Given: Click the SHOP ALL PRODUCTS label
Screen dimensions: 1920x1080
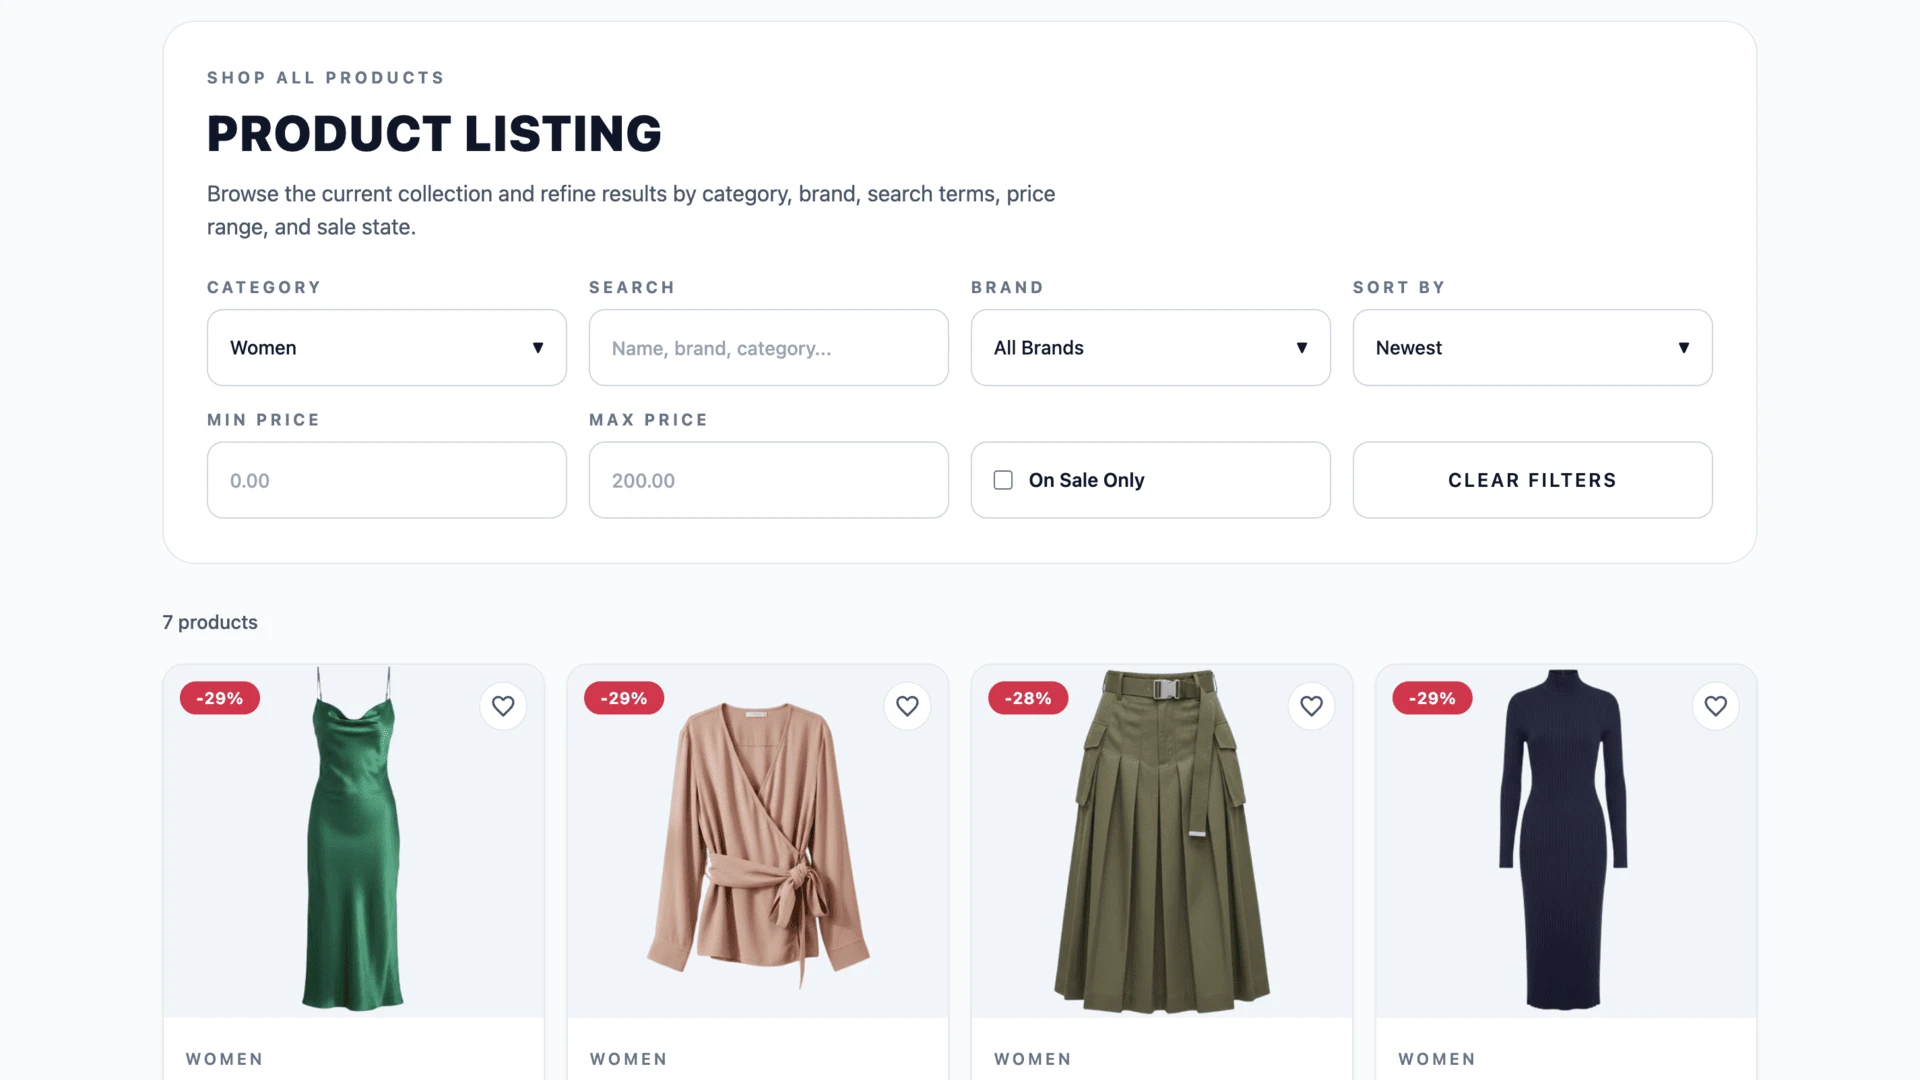Looking at the screenshot, I should (326, 78).
